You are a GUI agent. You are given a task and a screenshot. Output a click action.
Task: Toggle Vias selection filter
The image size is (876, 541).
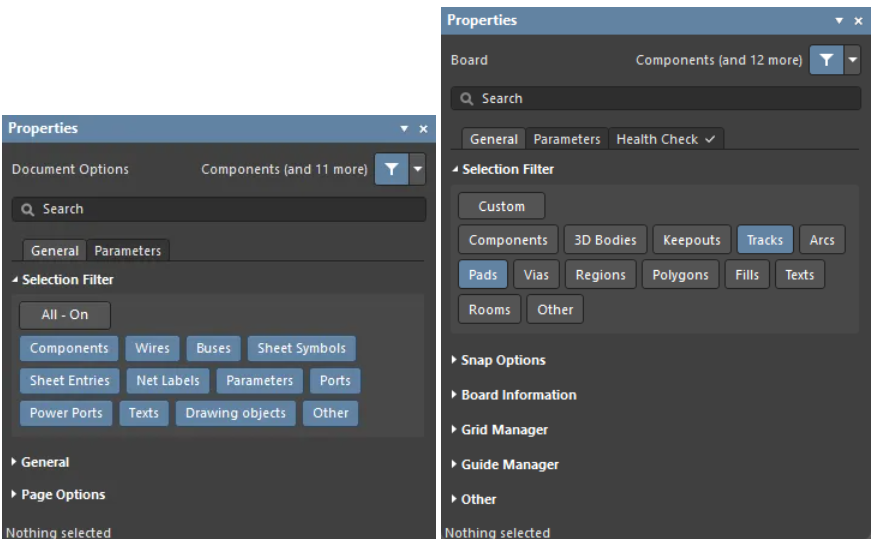pos(536,275)
